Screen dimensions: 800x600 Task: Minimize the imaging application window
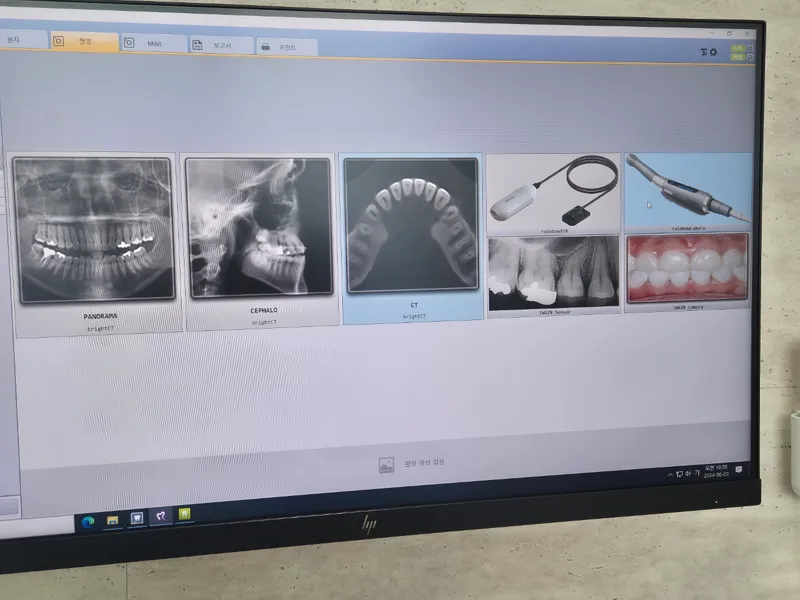(x=712, y=33)
